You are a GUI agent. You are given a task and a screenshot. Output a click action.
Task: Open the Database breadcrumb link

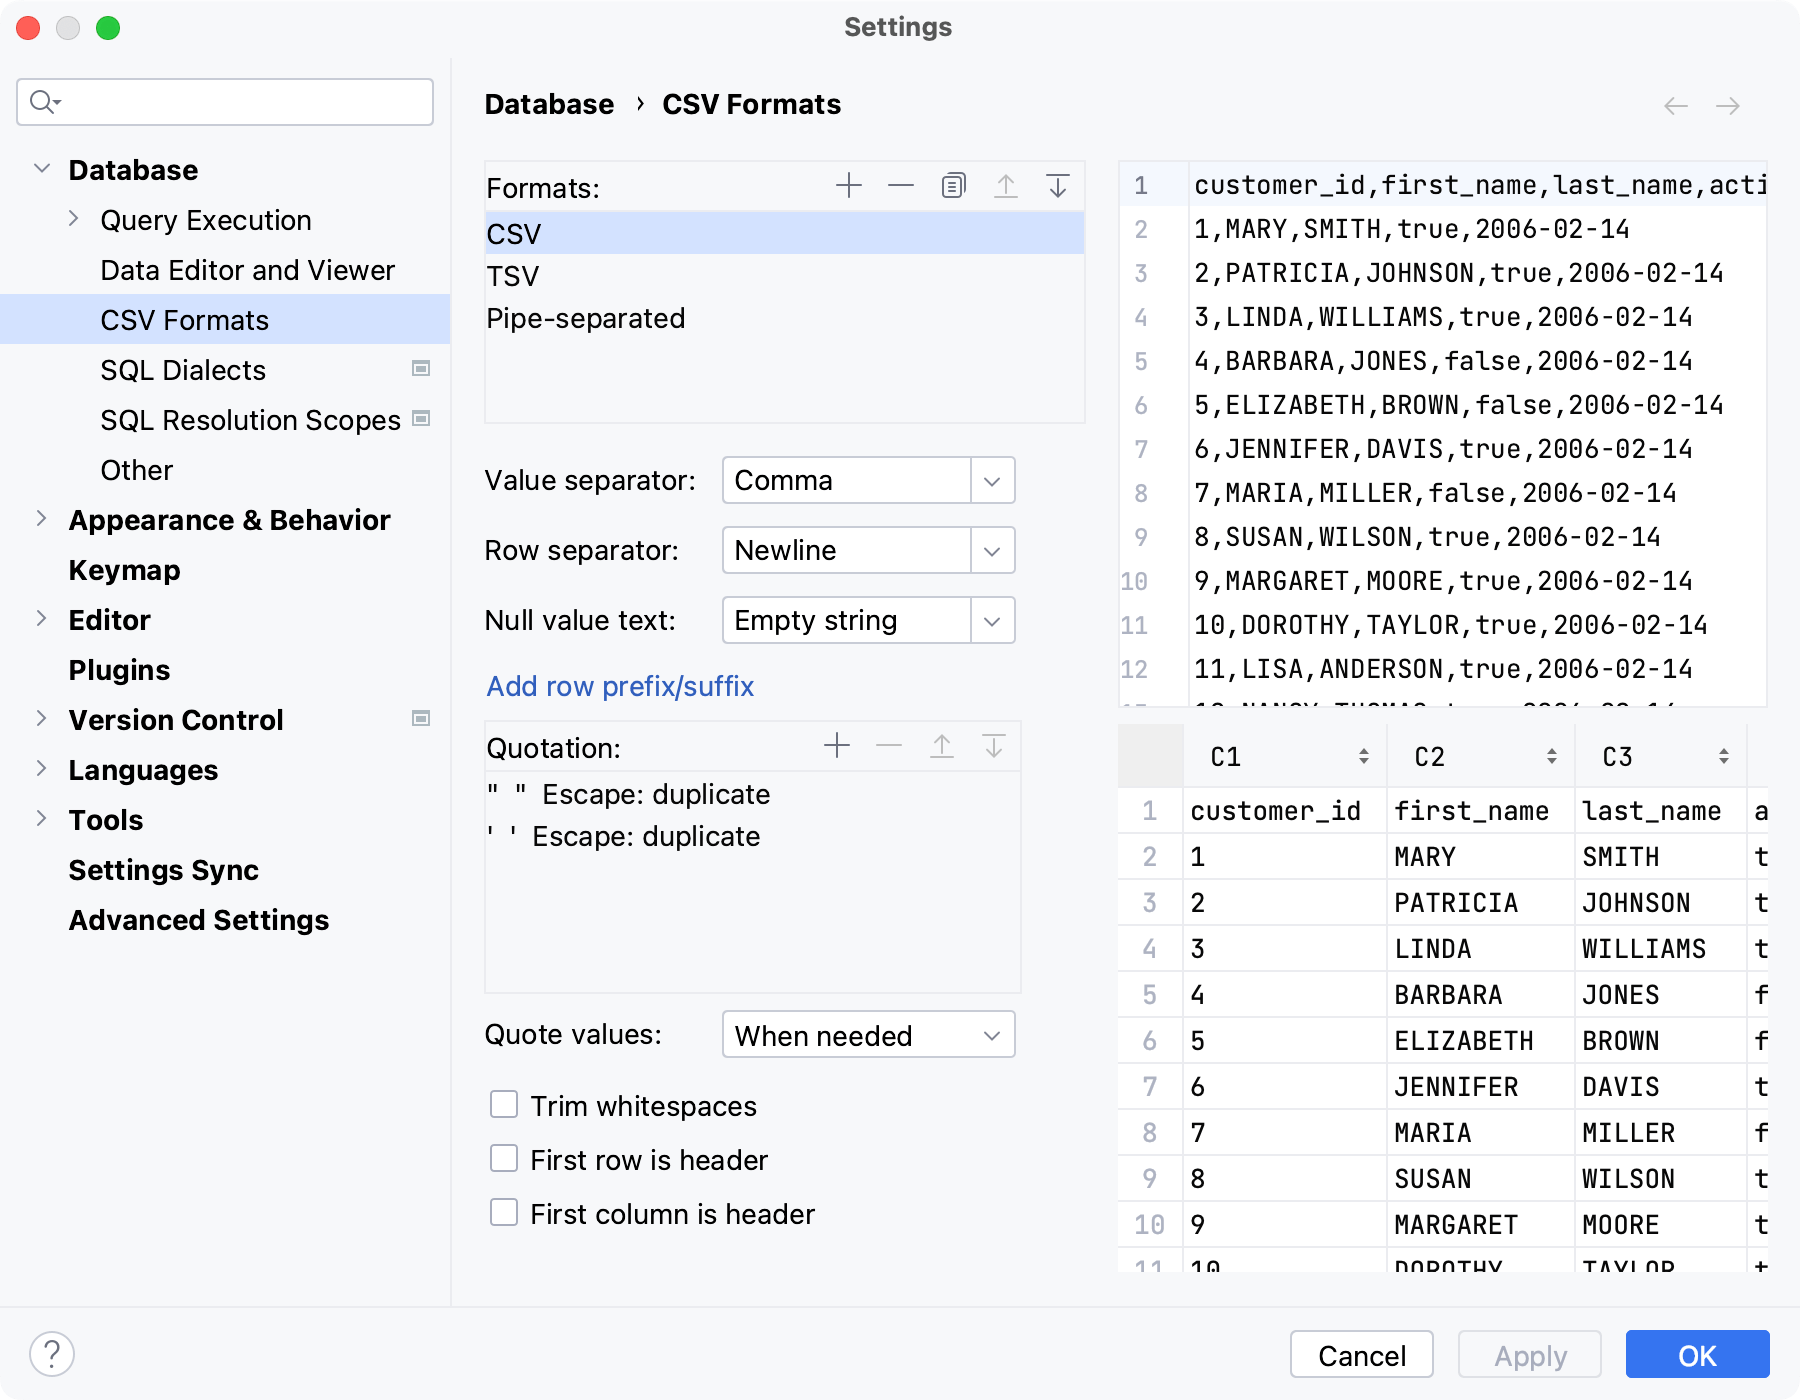(549, 103)
